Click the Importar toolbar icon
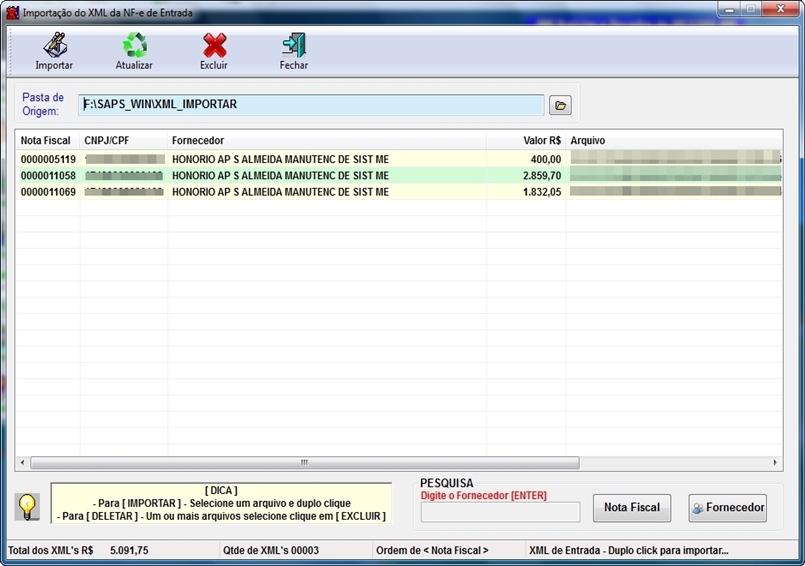The height and width of the screenshot is (566, 805). coord(54,46)
